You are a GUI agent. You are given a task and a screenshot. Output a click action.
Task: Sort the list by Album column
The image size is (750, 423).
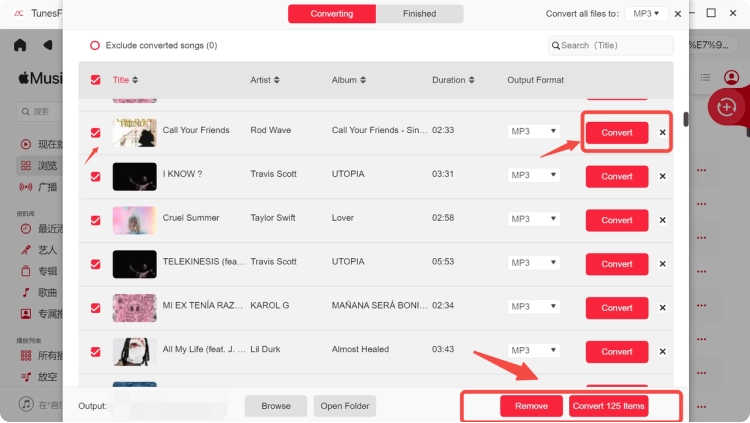tap(349, 80)
